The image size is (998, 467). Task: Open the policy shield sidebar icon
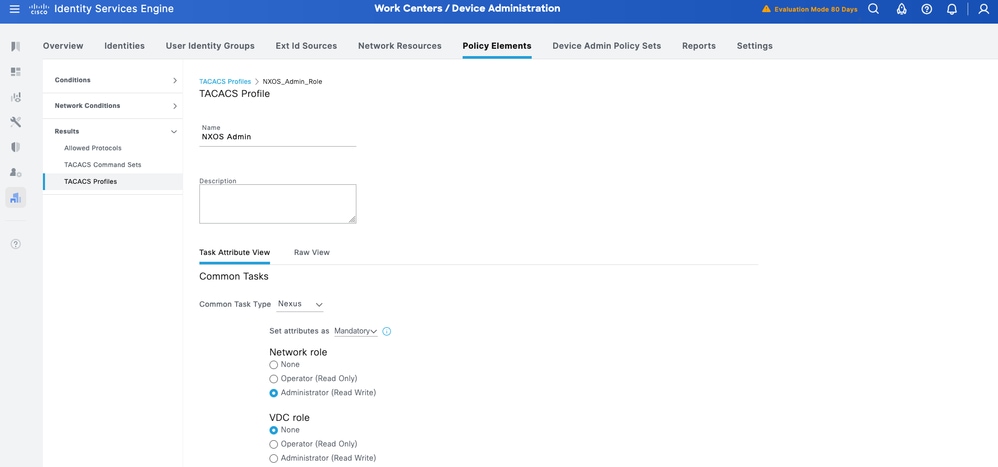click(16, 147)
